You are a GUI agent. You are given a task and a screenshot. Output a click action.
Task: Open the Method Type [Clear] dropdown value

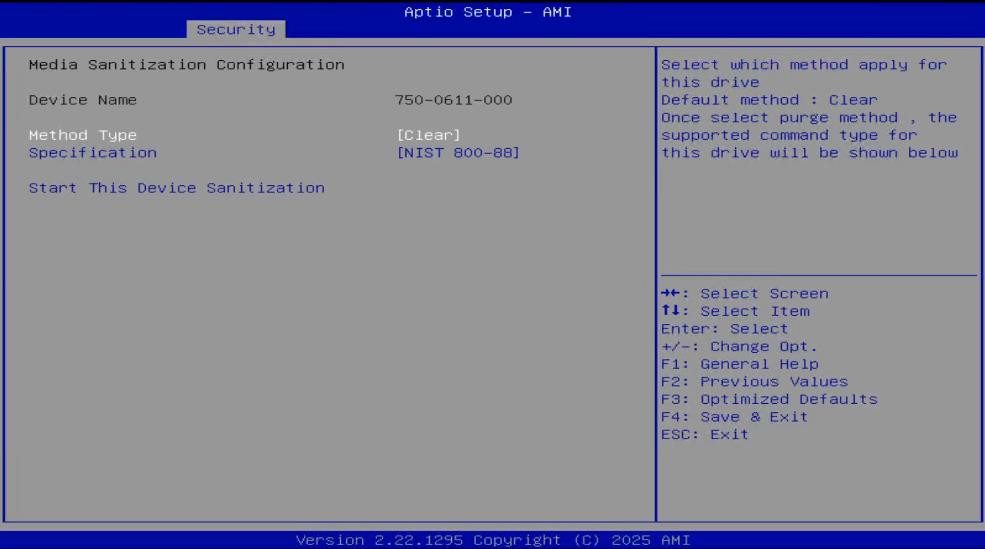point(429,135)
